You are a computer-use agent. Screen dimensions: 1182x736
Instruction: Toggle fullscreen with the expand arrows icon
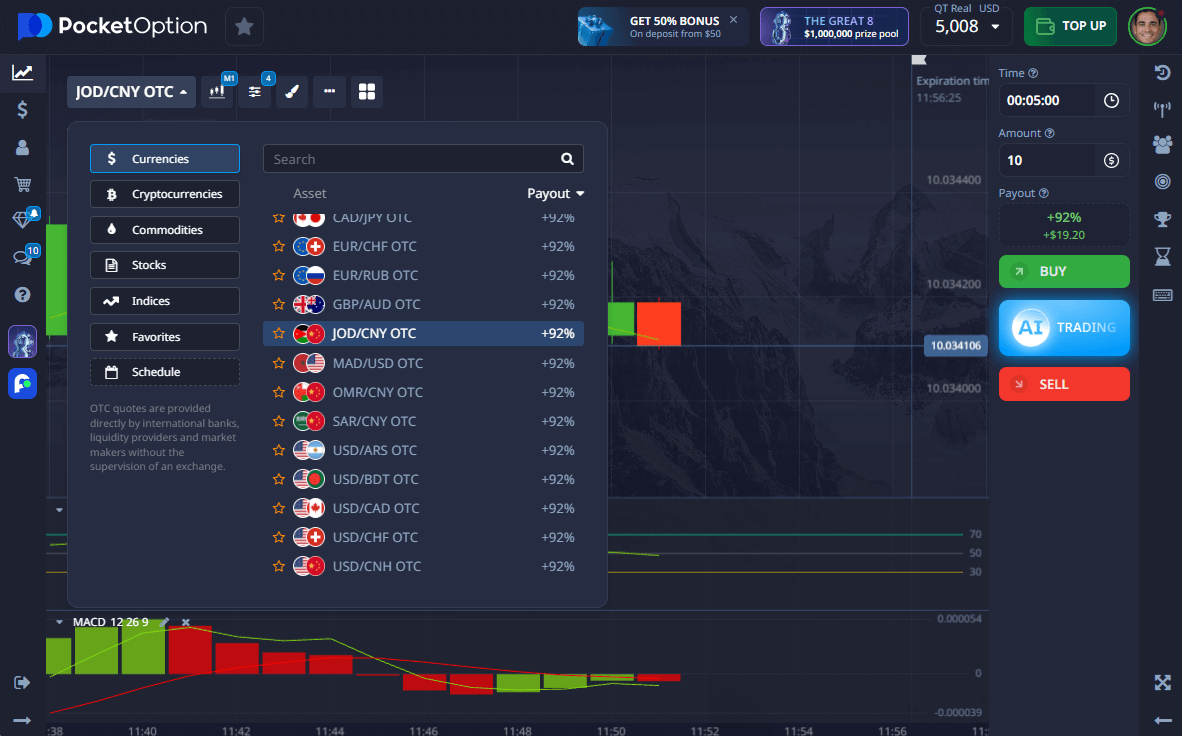tap(1162, 682)
